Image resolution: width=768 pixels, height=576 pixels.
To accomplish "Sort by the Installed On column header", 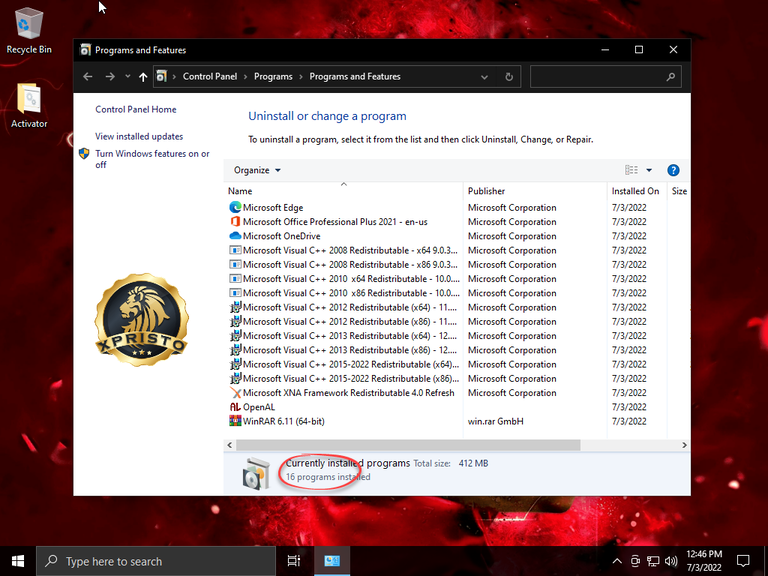I will [x=636, y=191].
